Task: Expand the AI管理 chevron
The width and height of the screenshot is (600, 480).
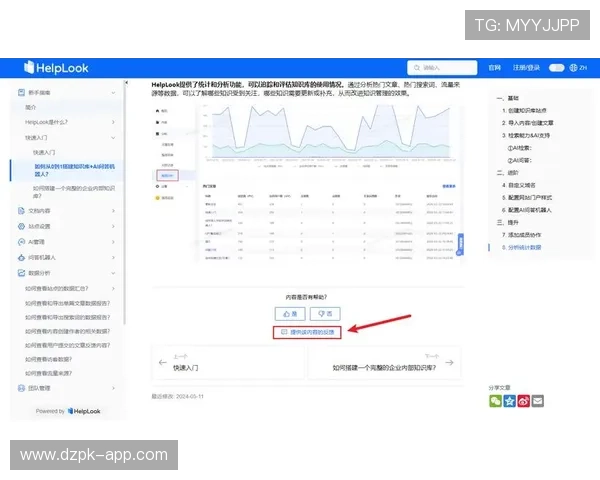Action: (x=113, y=242)
